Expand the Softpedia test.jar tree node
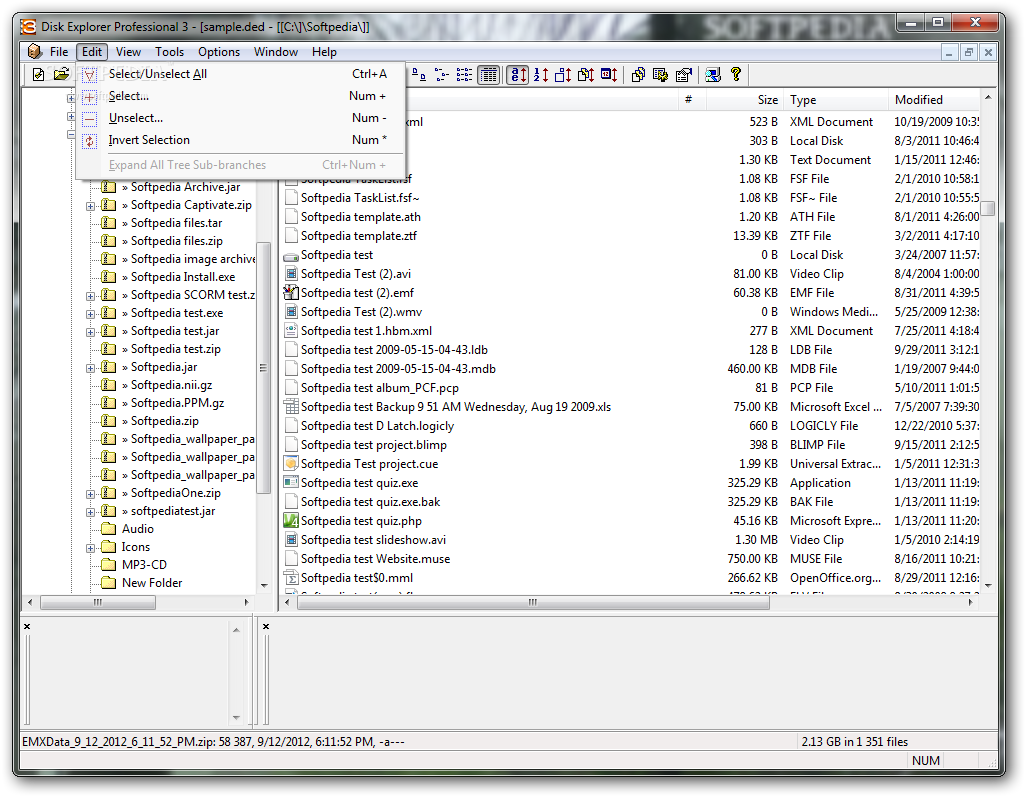The height and width of the screenshot is (797, 1026). point(90,332)
